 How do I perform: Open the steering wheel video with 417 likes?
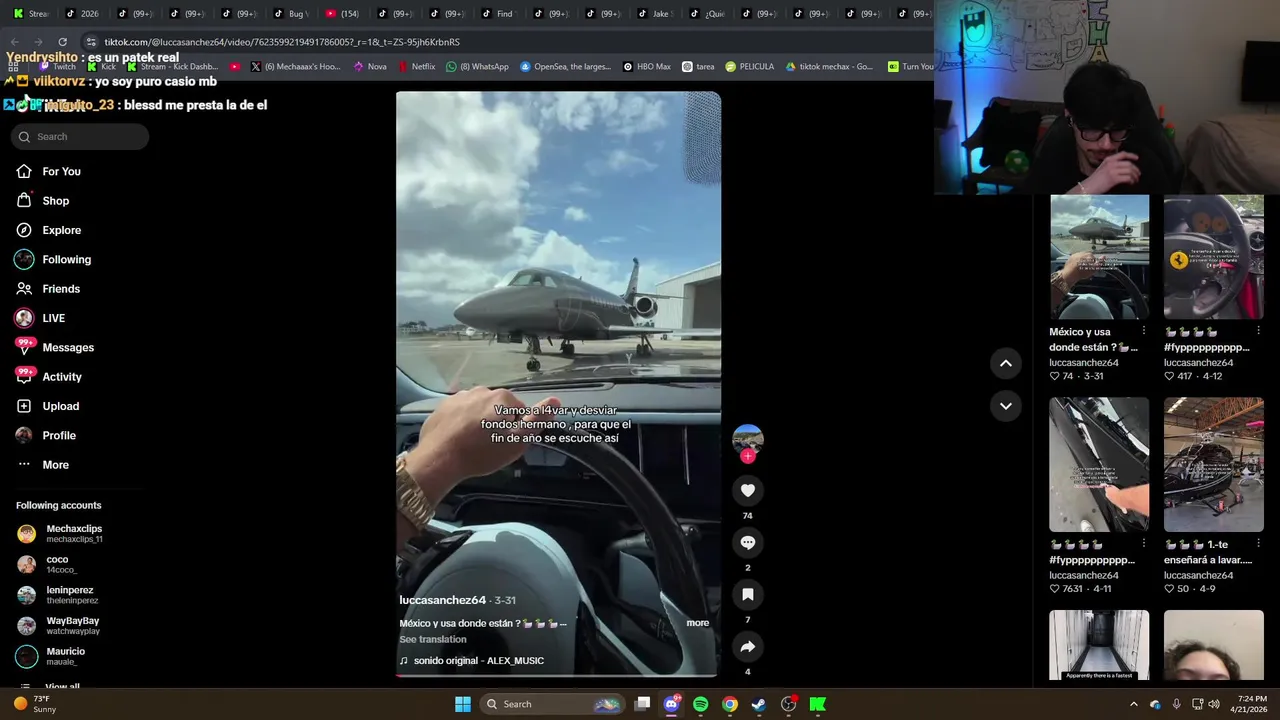(1213, 257)
